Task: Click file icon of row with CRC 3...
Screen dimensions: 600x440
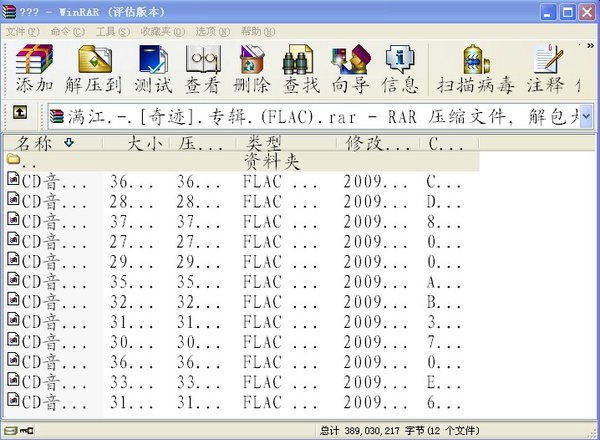Action: point(13,319)
